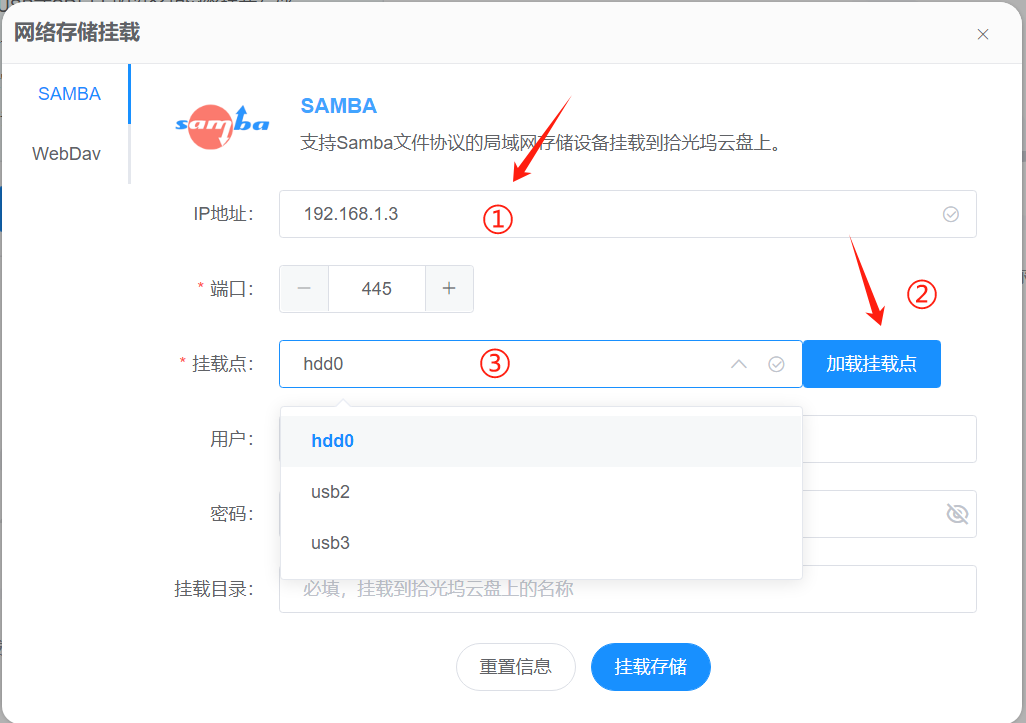Click the mount point validation check icon
Screen dimensions: 1026x723
click(776, 364)
